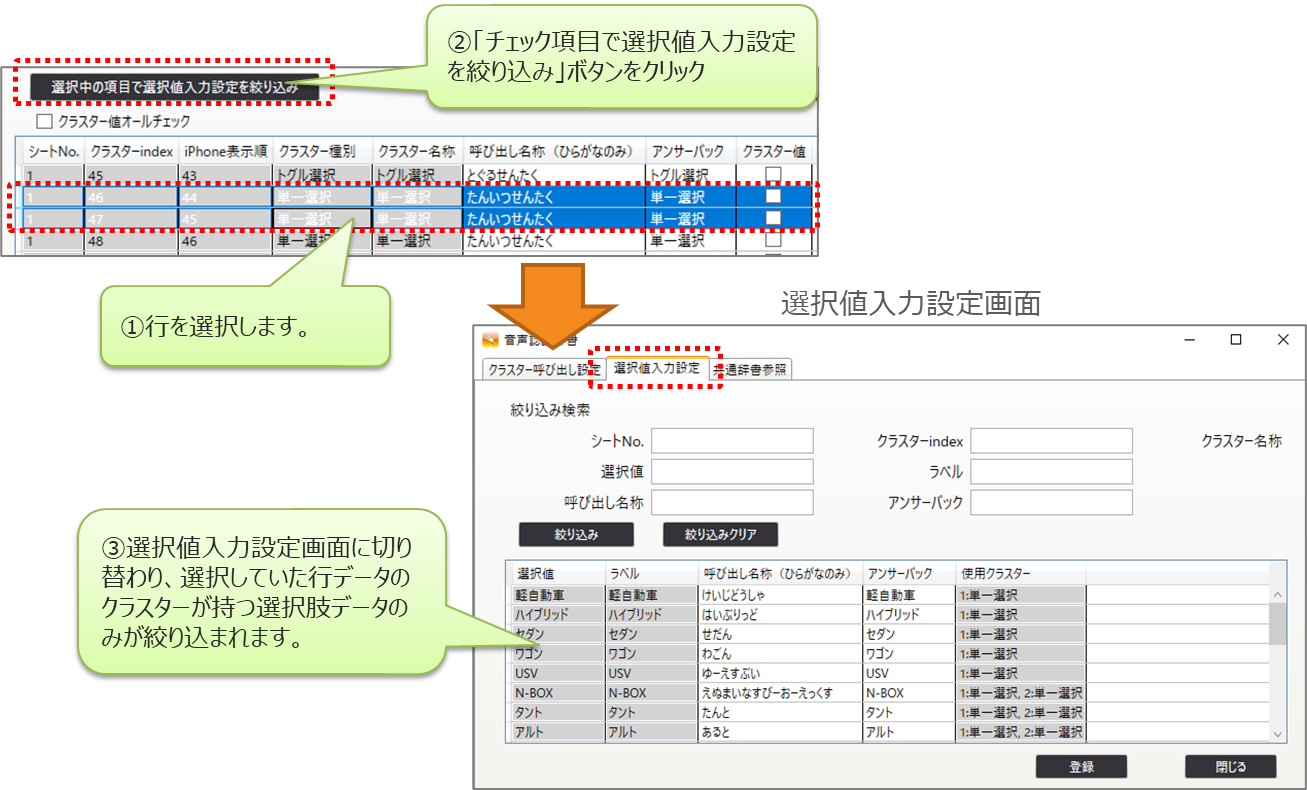
Task: Tick クラスター値 checkbox for cluster index 47
Action: [773, 218]
